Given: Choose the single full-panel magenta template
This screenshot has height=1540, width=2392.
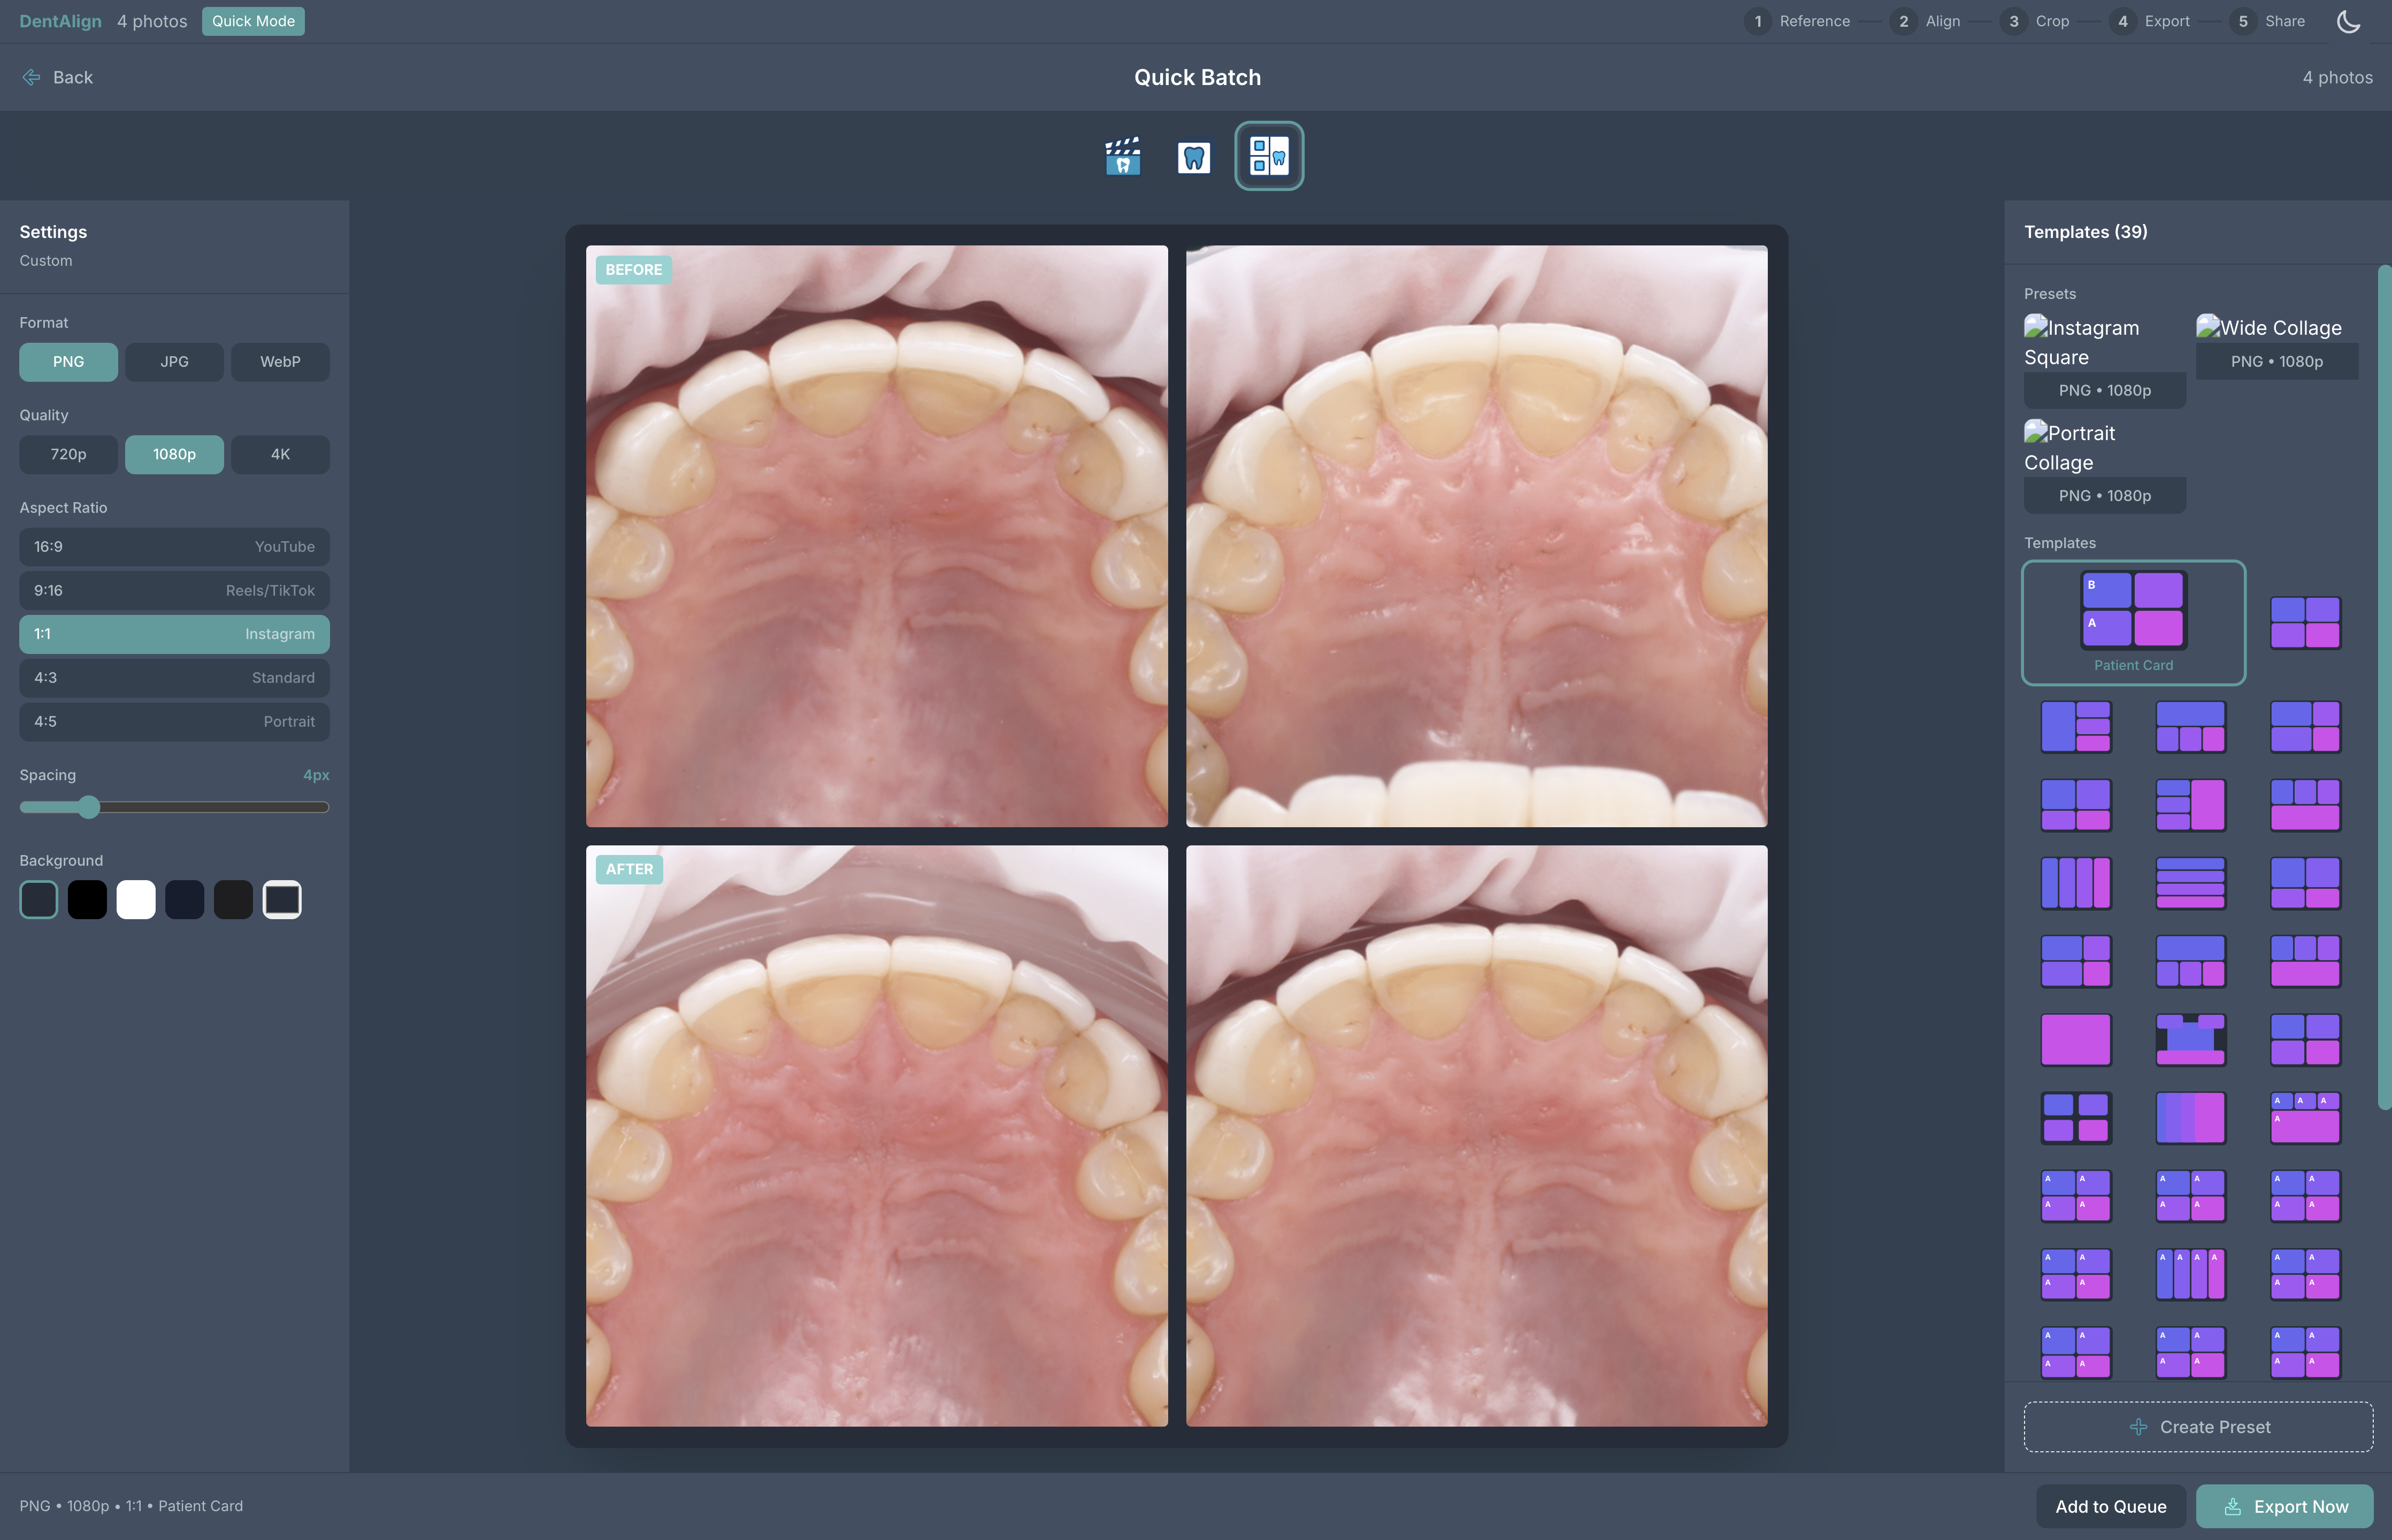Looking at the screenshot, I should click(x=2075, y=1039).
